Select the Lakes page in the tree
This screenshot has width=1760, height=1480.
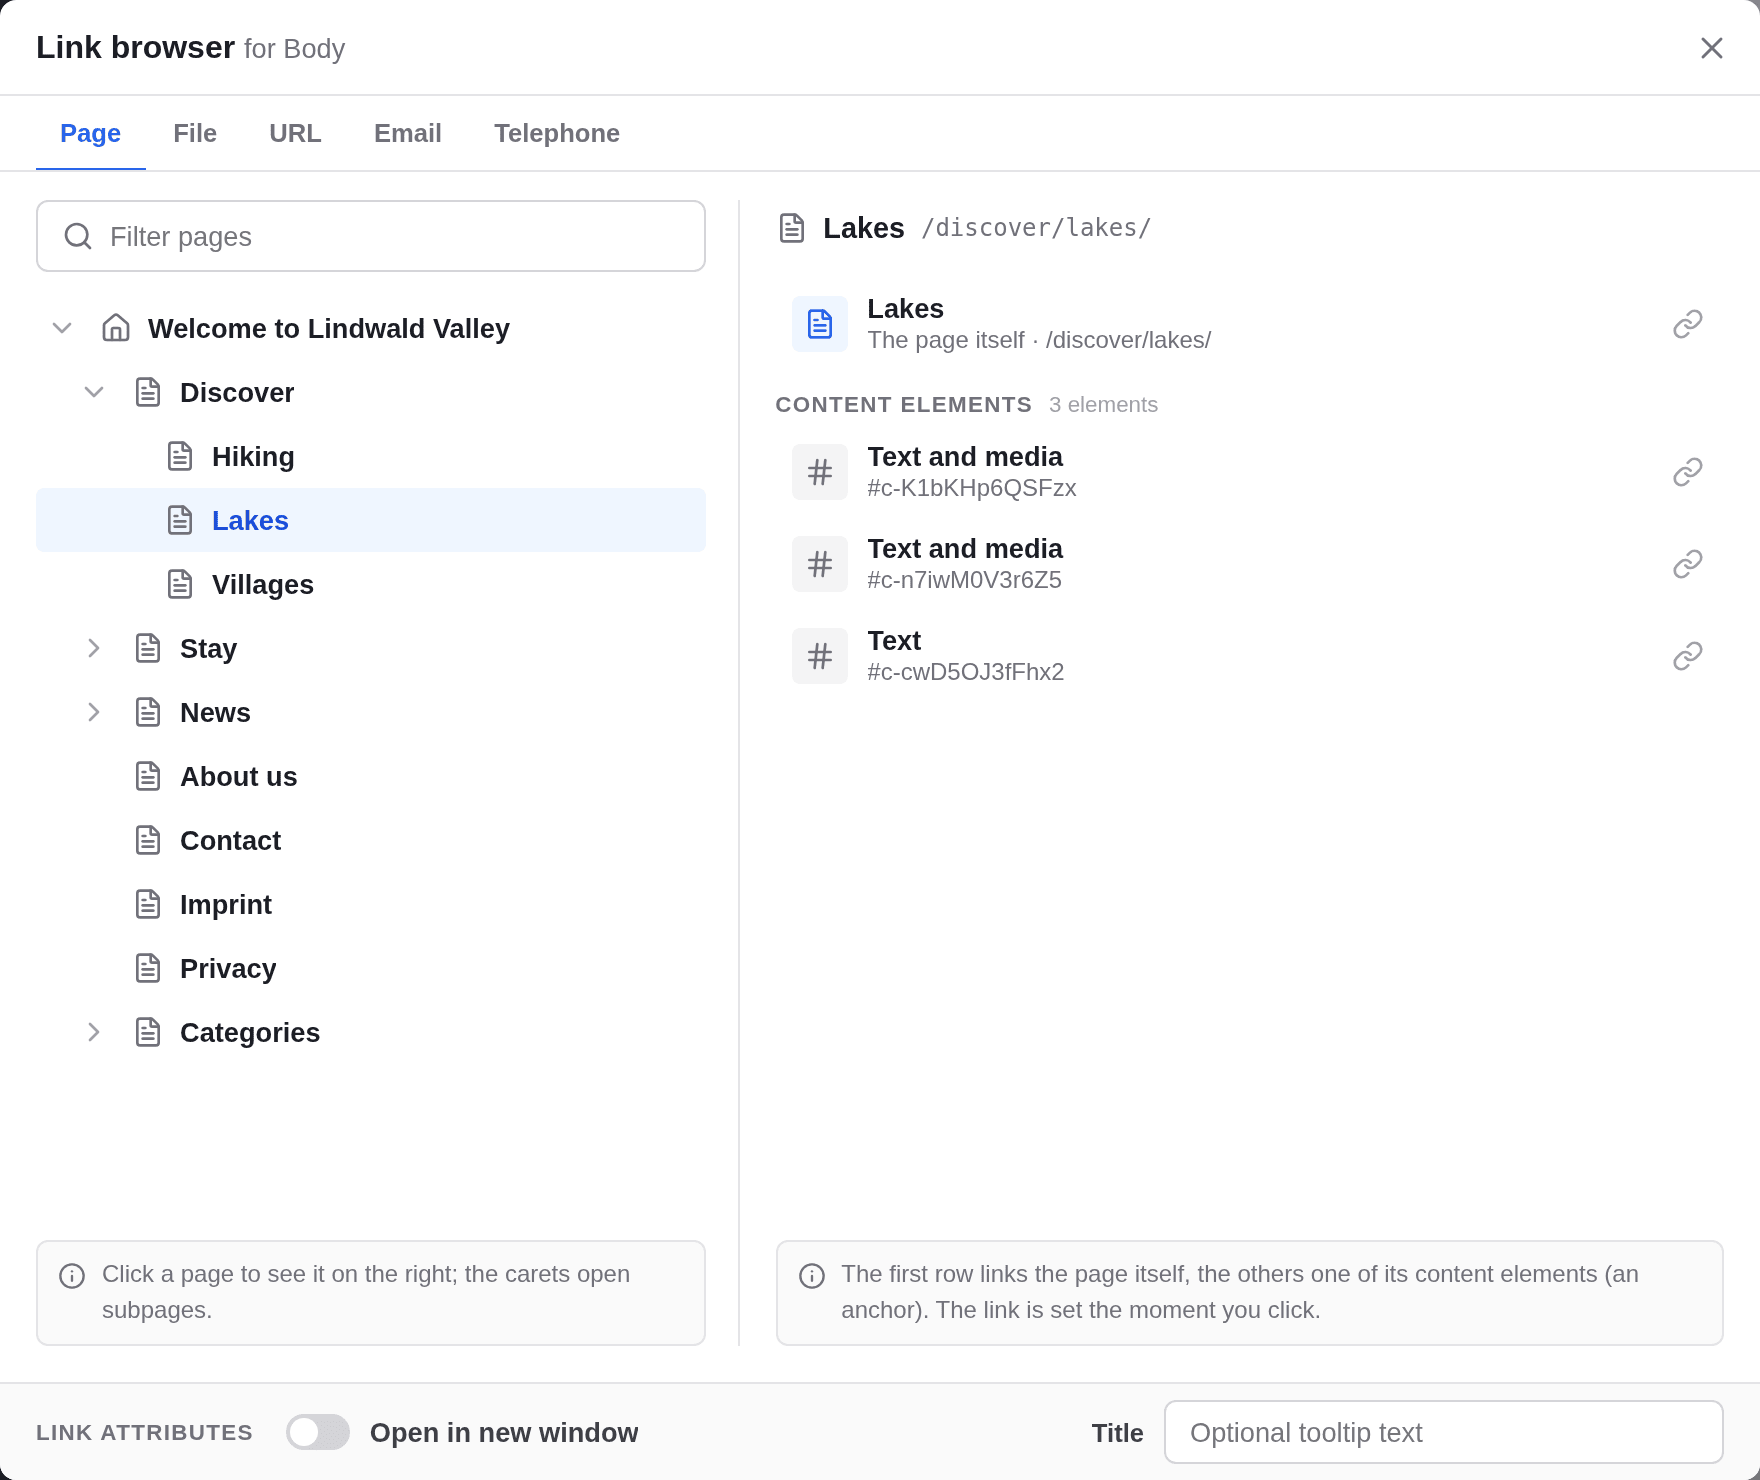(x=371, y=520)
